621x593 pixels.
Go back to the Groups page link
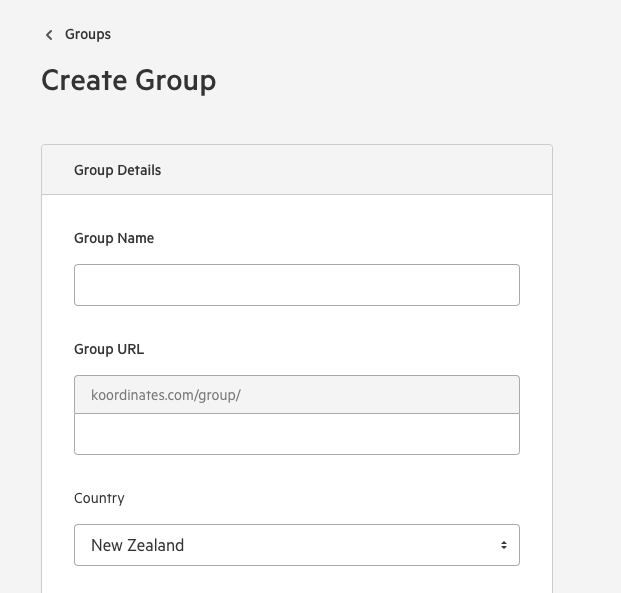(x=78, y=34)
